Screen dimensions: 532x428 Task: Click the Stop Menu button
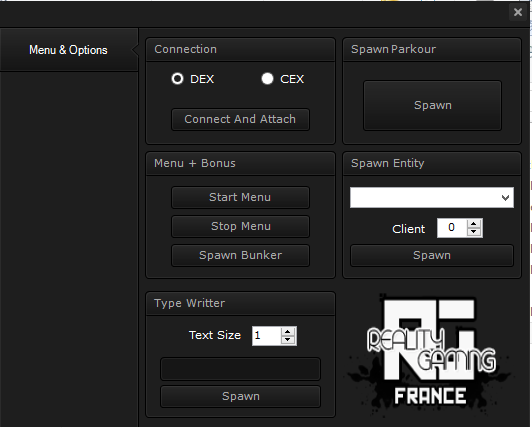point(240,226)
